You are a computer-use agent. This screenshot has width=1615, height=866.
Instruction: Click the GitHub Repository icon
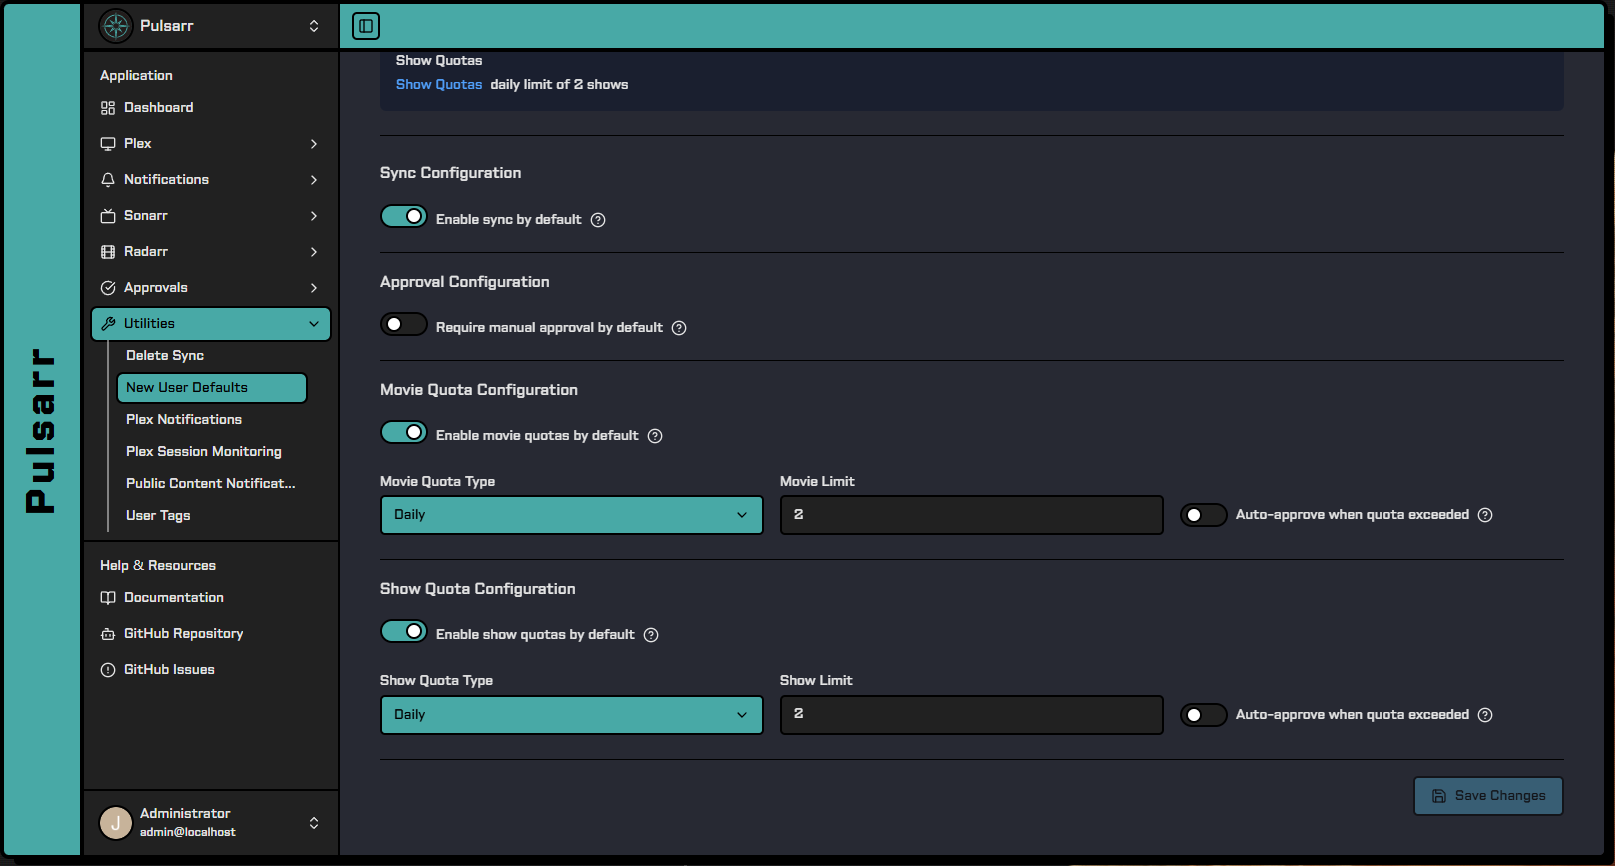tap(108, 634)
